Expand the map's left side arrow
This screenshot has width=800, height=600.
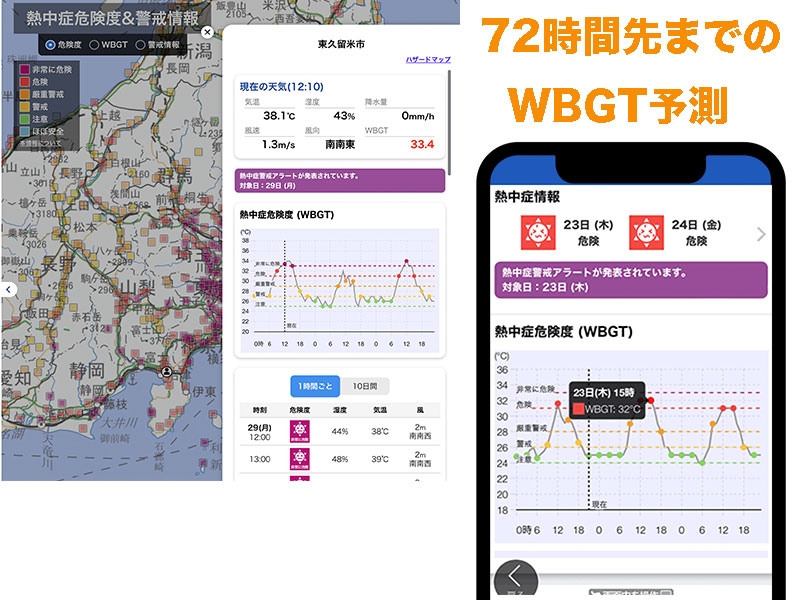pyautogui.click(x=9, y=289)
